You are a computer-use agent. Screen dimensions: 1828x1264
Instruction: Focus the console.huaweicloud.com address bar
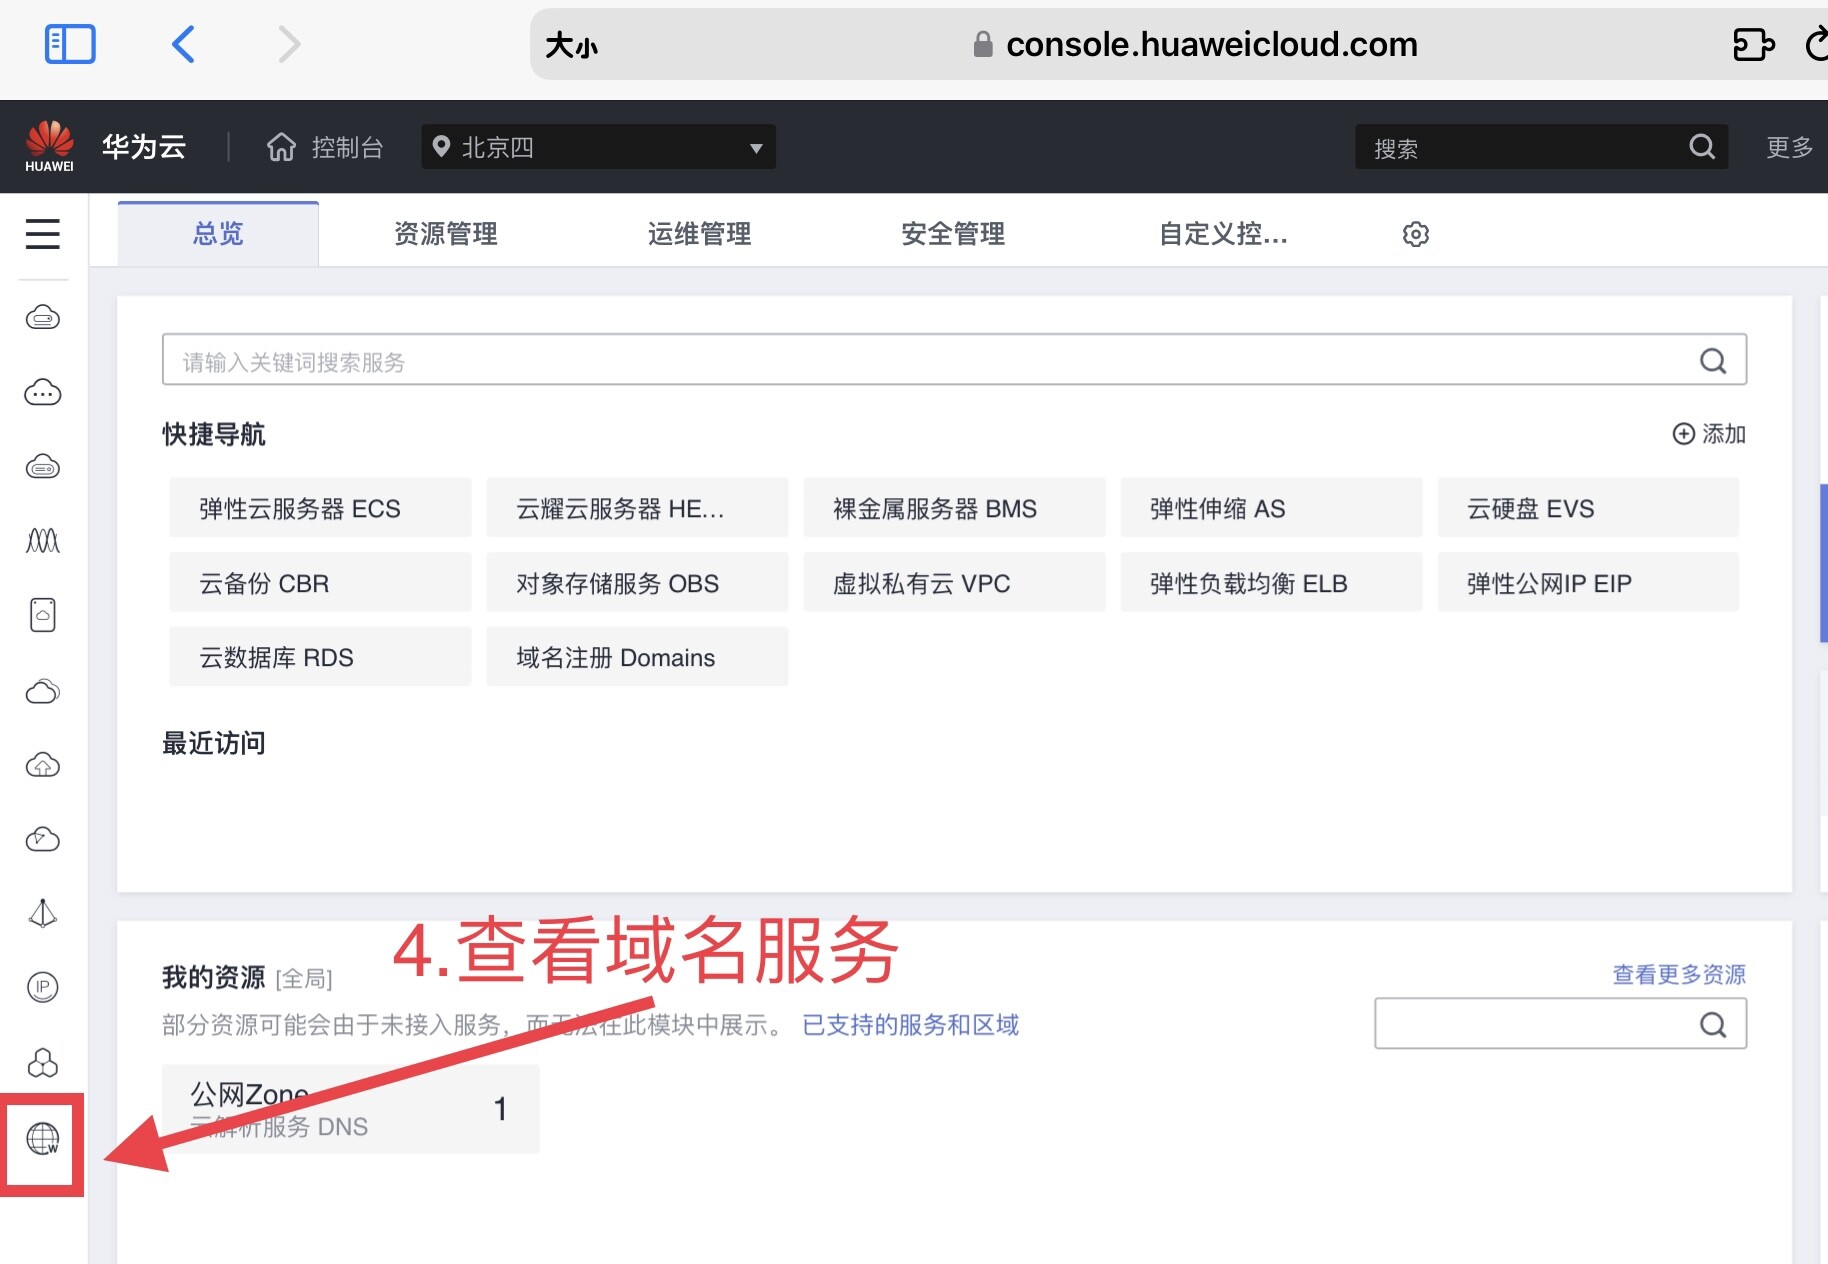click(1195, 44)
